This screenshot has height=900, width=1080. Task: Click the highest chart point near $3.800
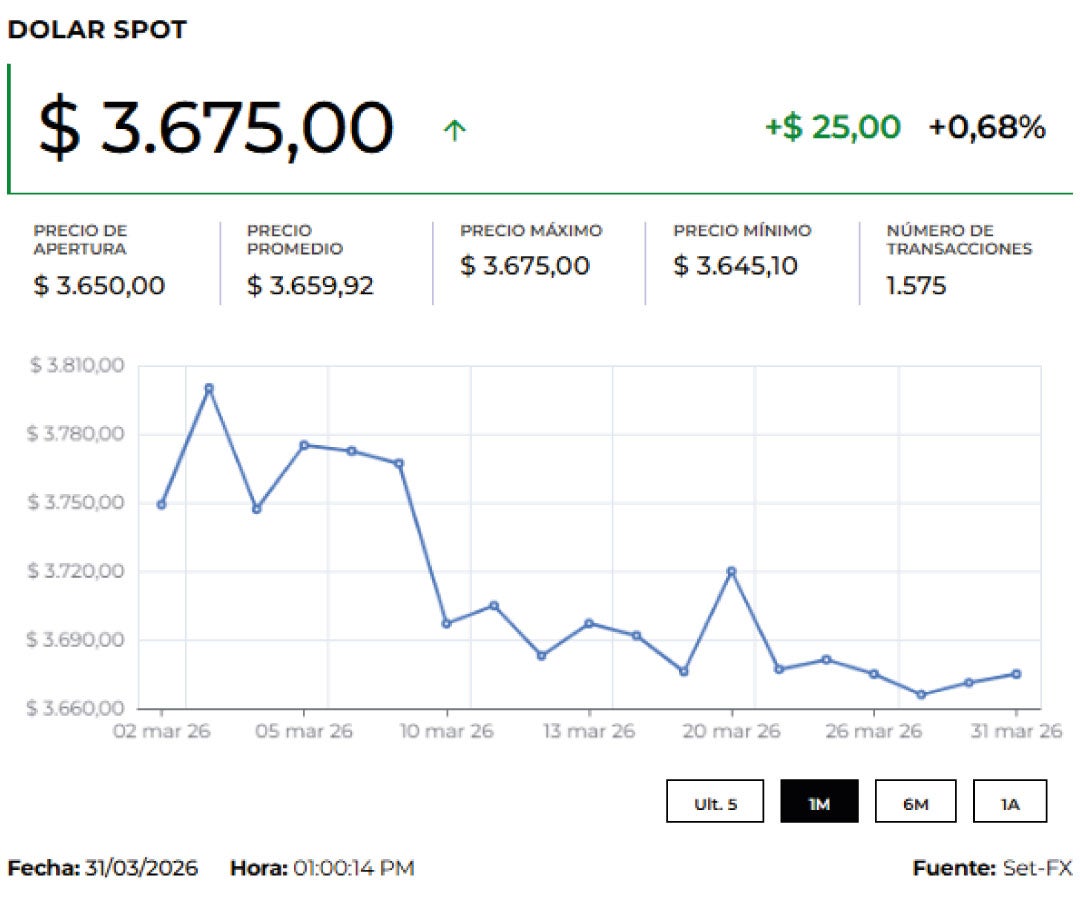coord(209,388)
